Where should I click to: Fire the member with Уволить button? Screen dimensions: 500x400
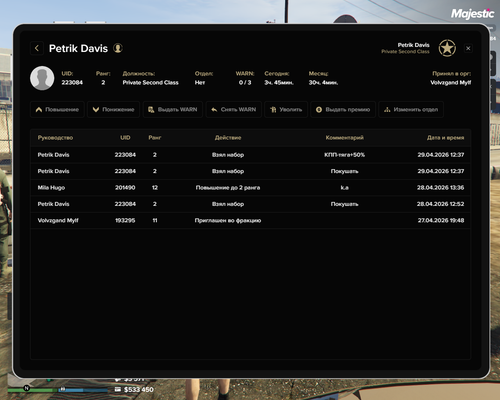coord(286,109)
